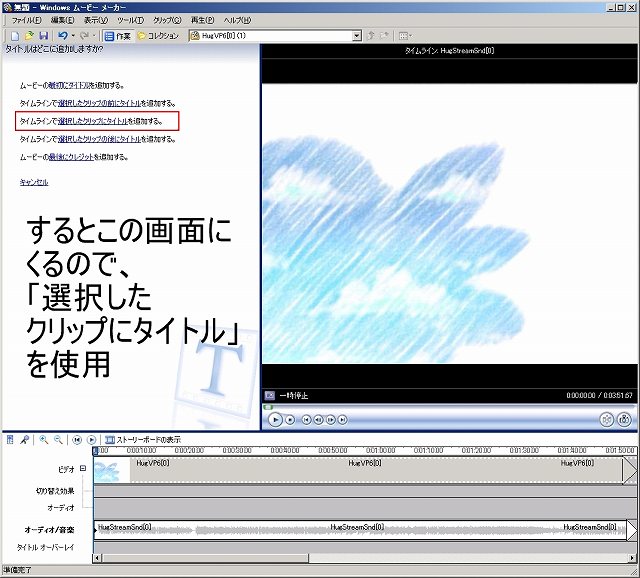Click the Open Project folder icon
The width and height of the screenshot is (640, 578).
pyautogui.click(x=29, y=36)
